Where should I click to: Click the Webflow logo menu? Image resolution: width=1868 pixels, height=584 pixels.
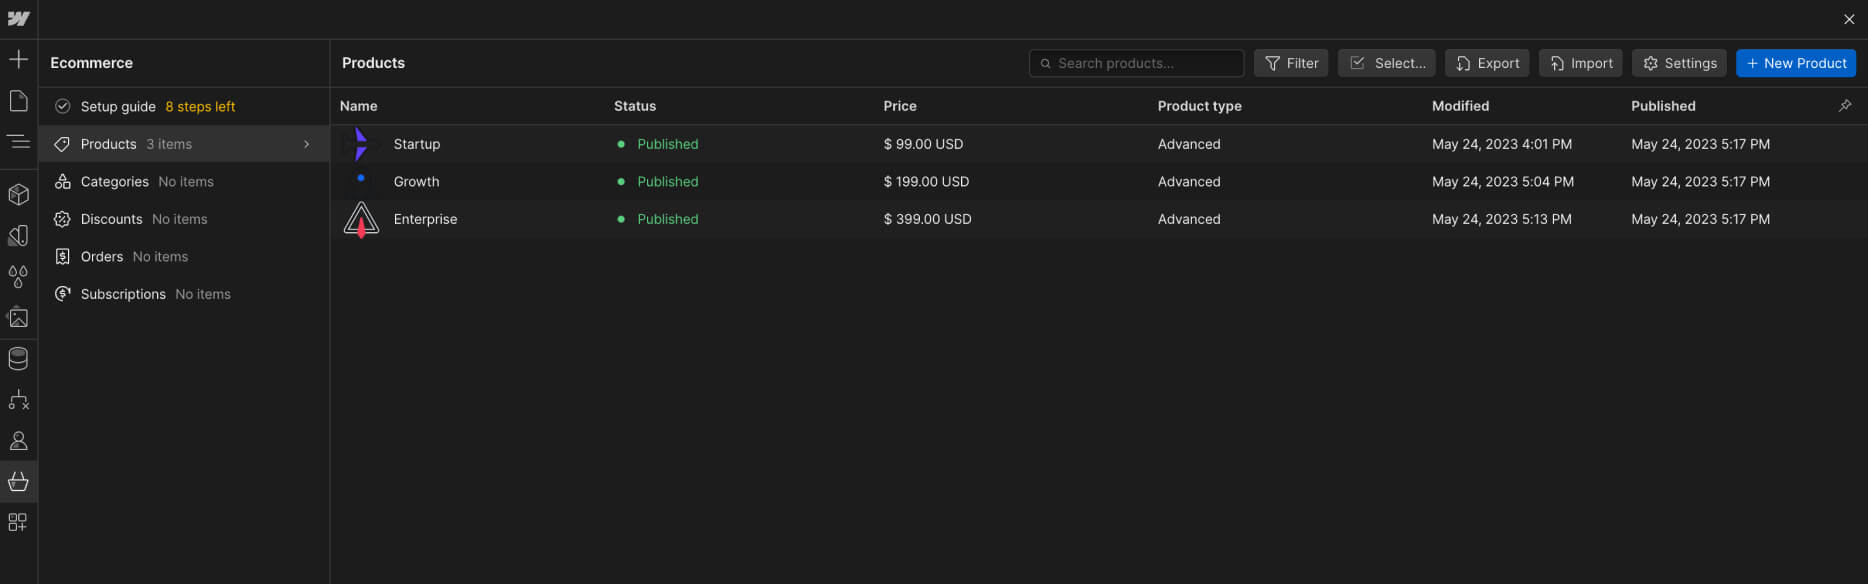[x=18, y=19]
